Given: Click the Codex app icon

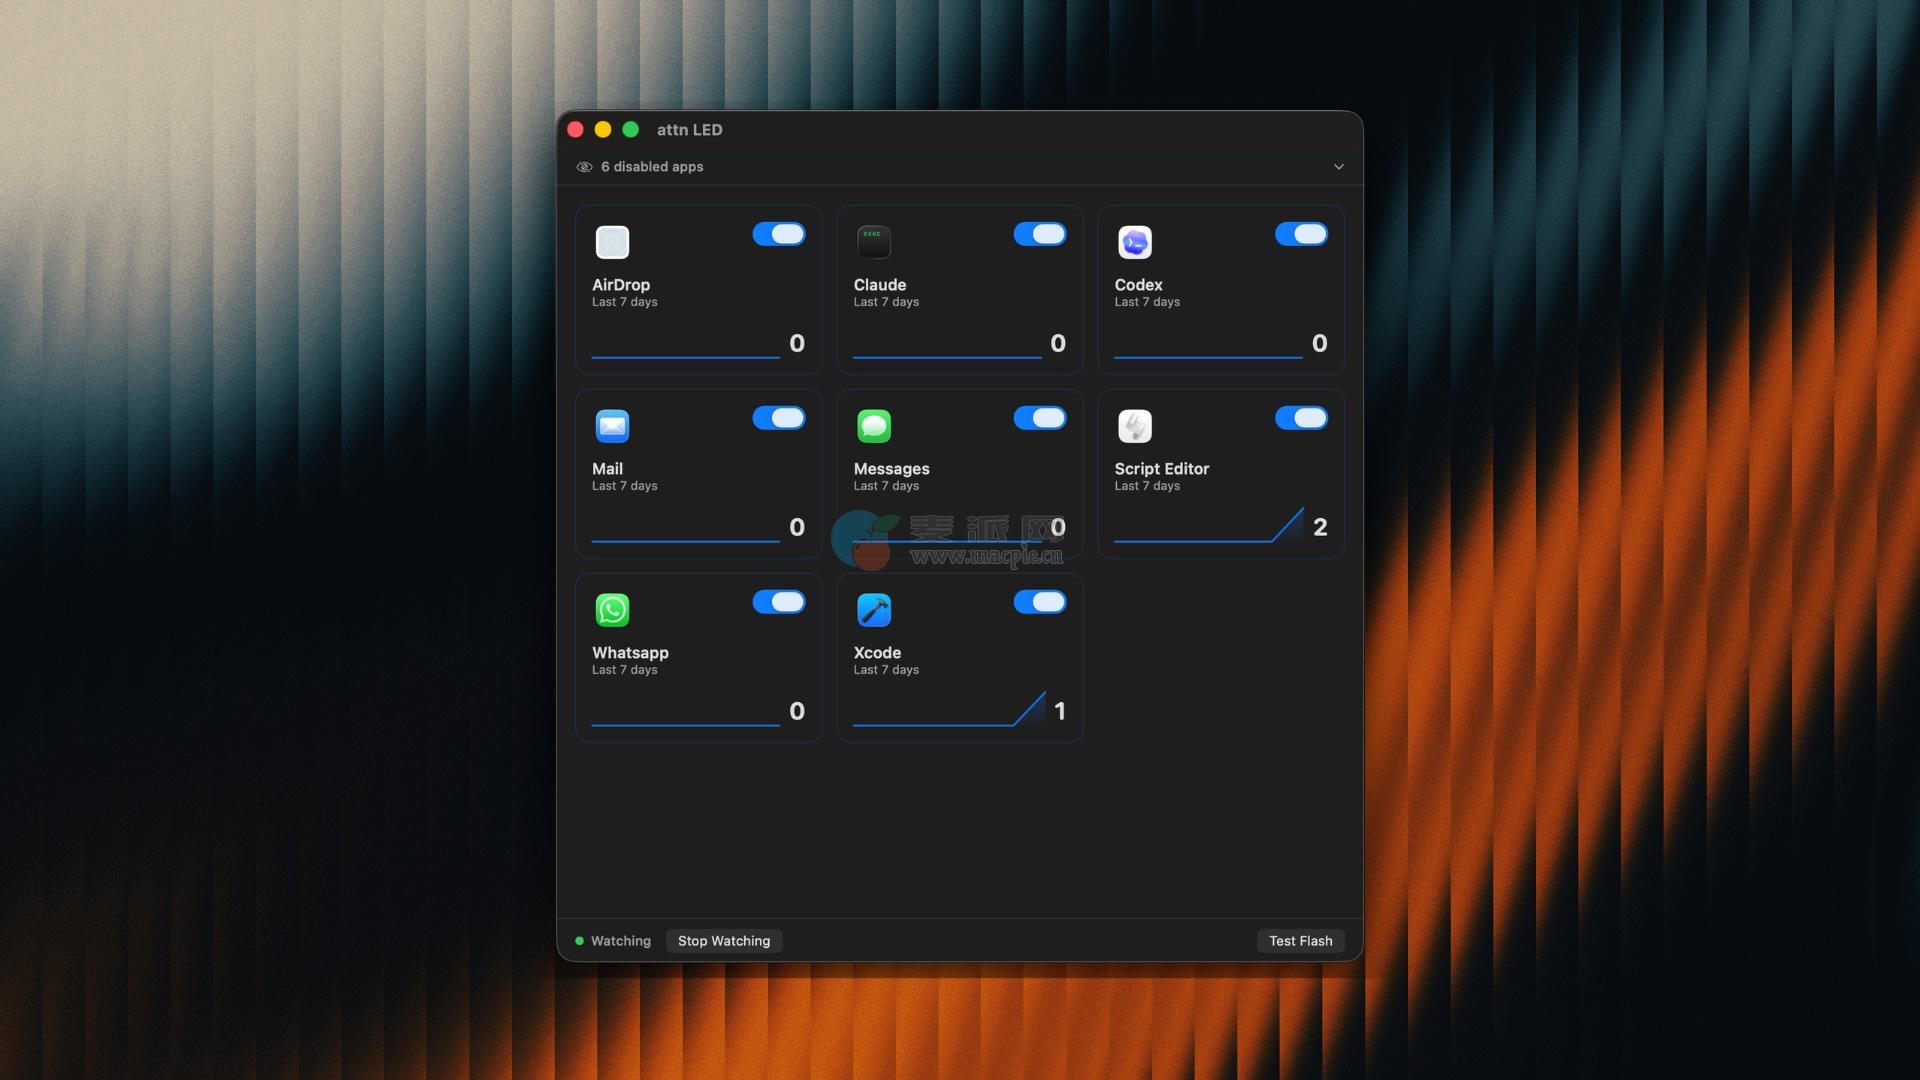Looking at the screenshot, I should (x=1135, y=242).
